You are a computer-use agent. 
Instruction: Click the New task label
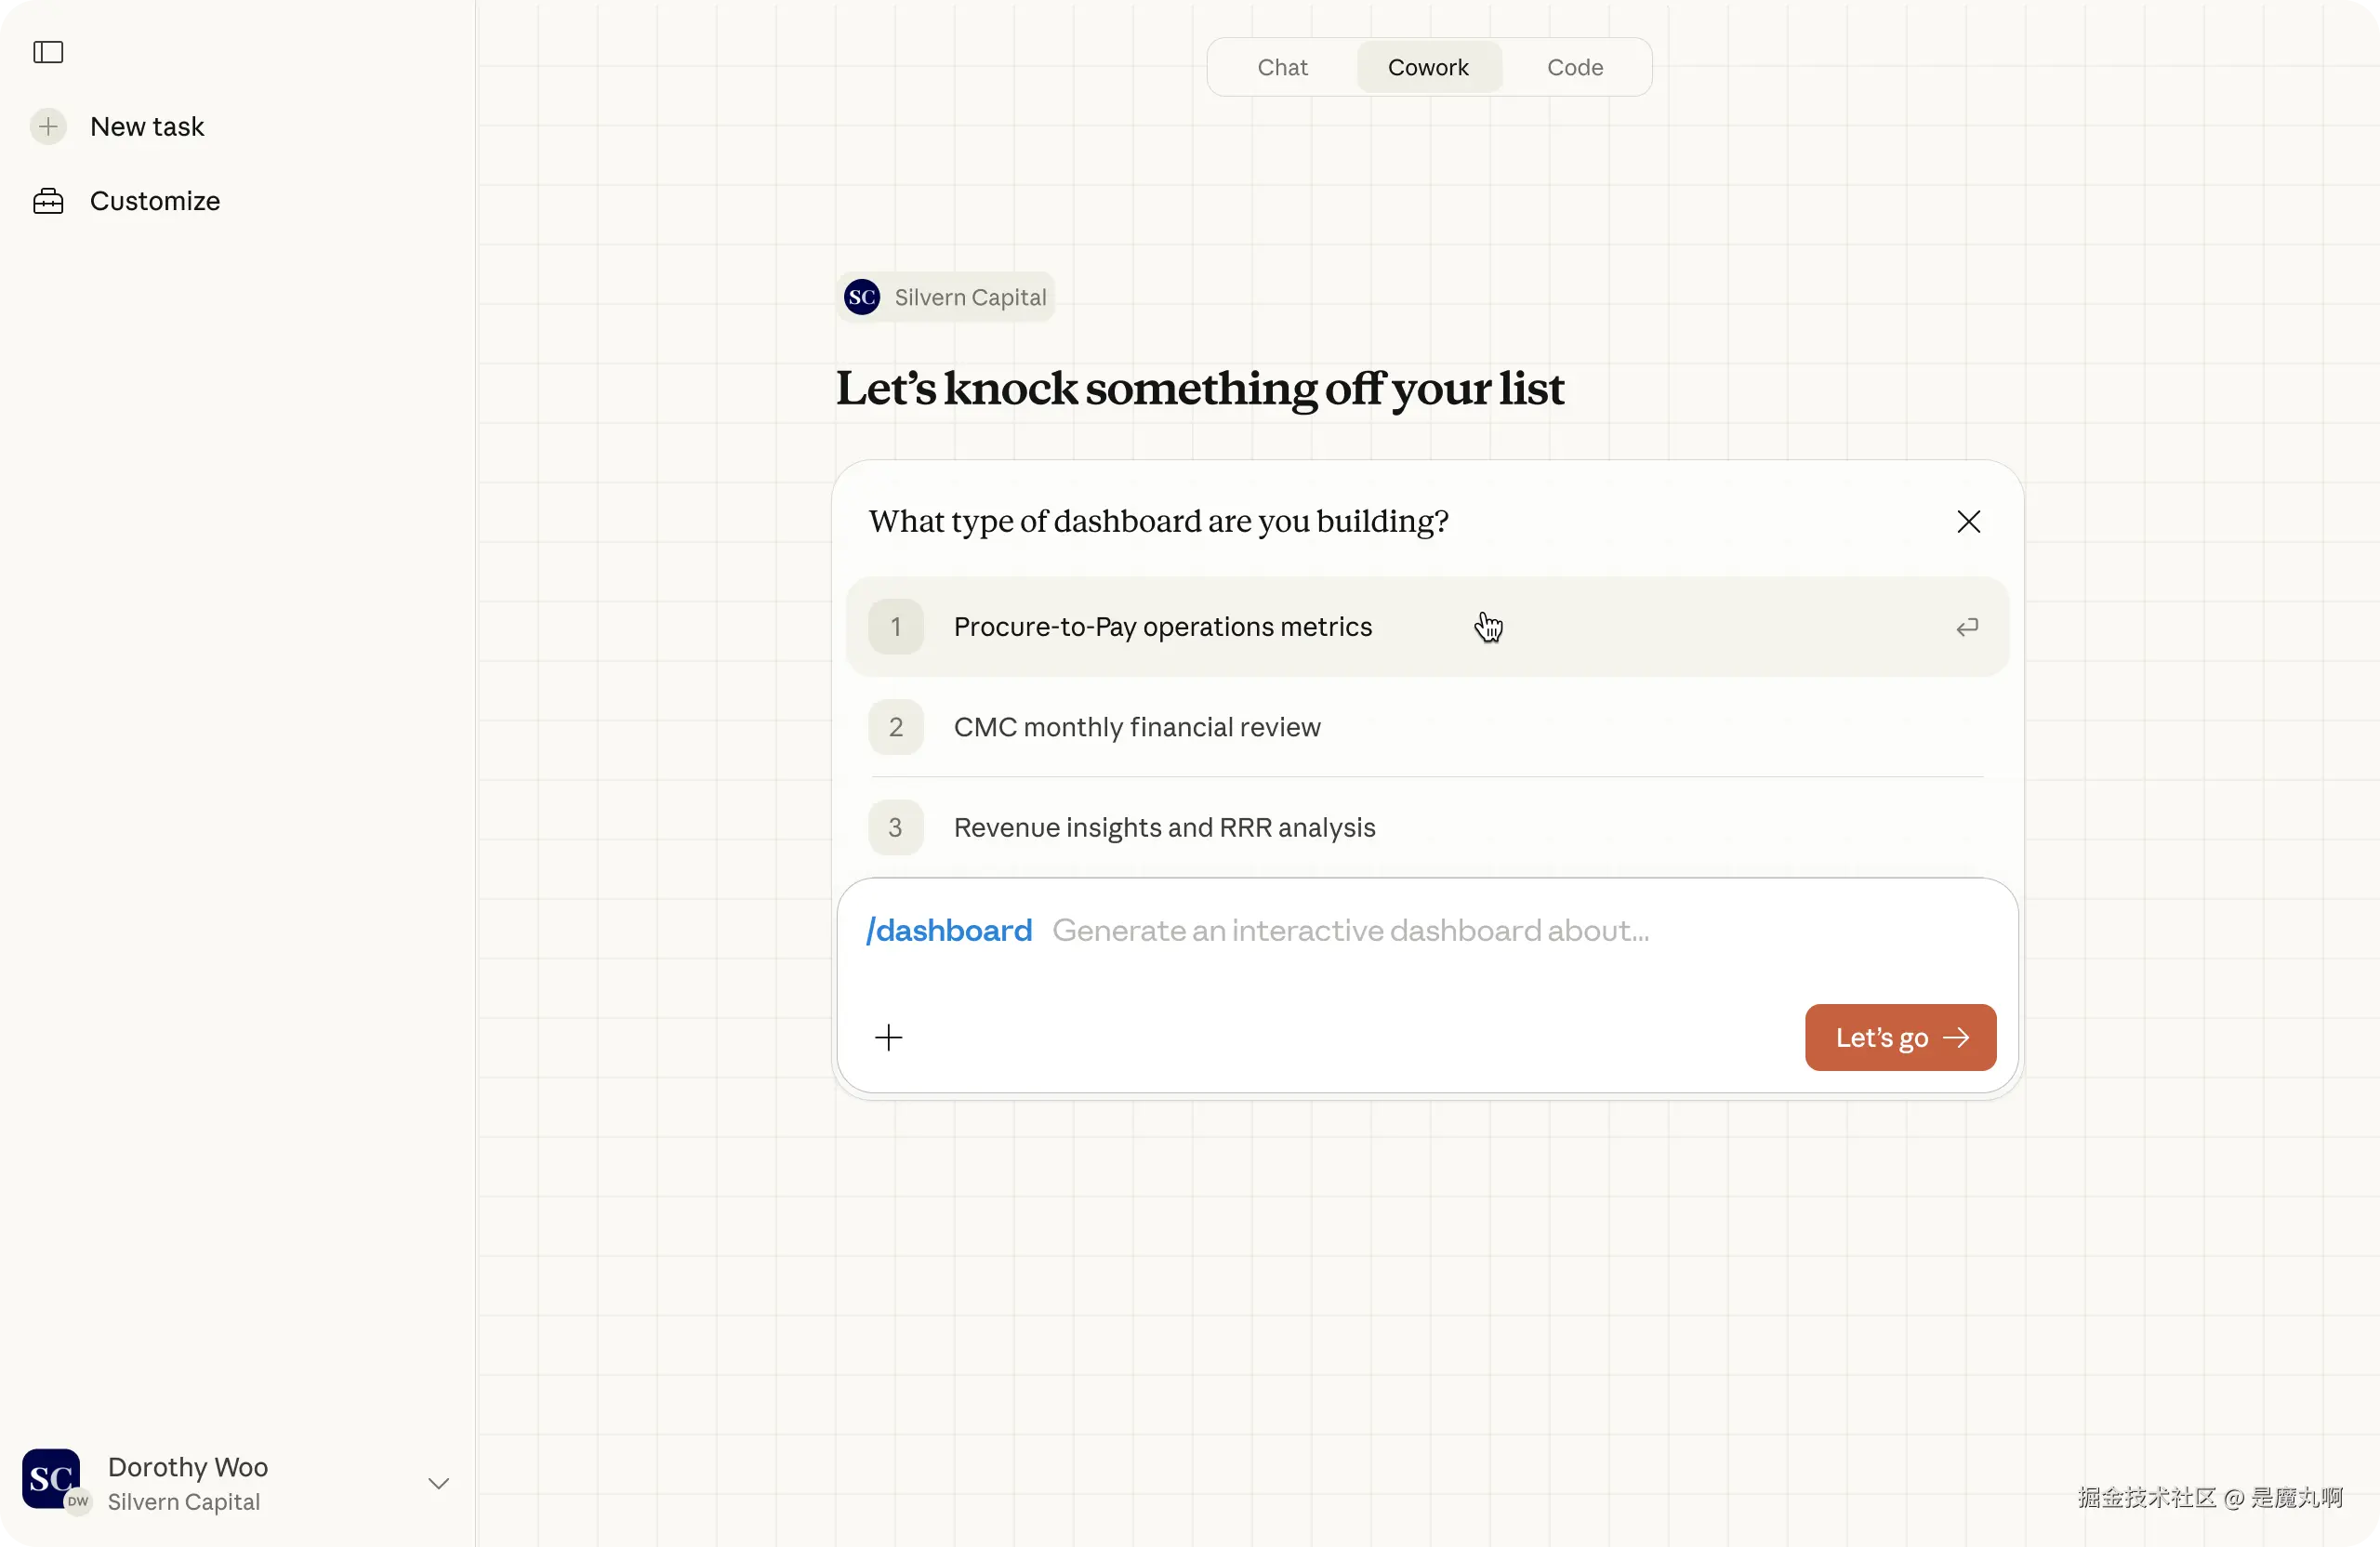point(147,127)
